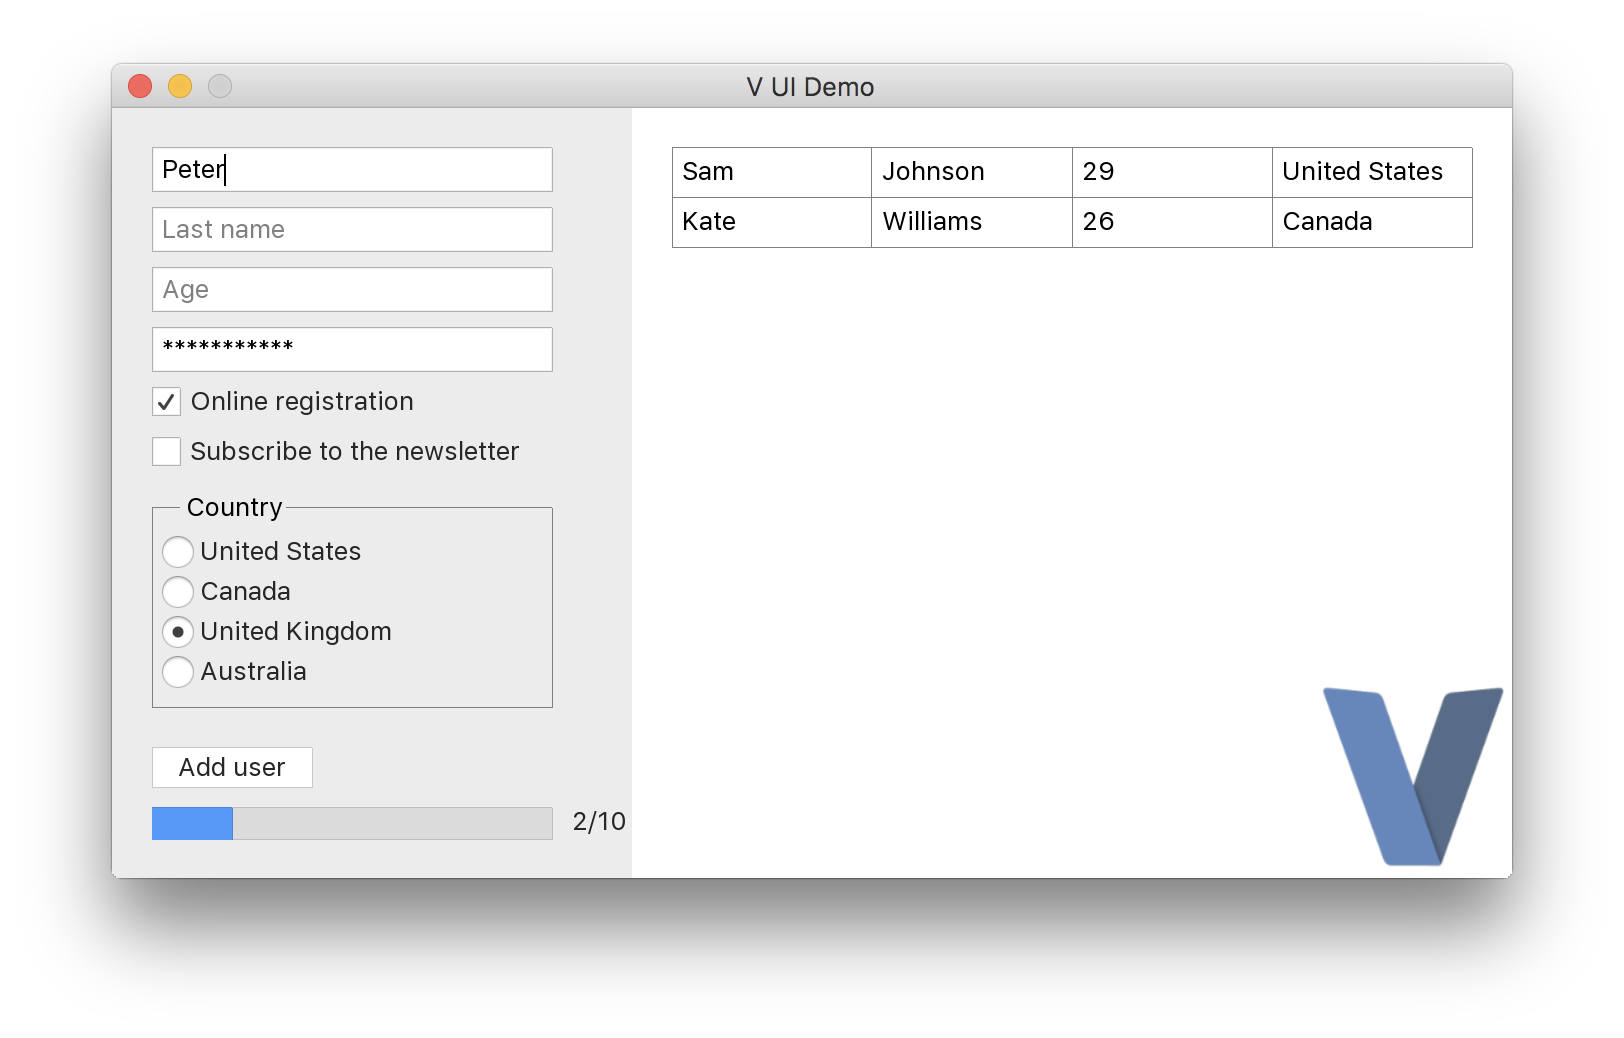Enable Subscribe to the newsletter checkbox
The width and height of the screenshot is (1624, 1038).
pos(167,452)
